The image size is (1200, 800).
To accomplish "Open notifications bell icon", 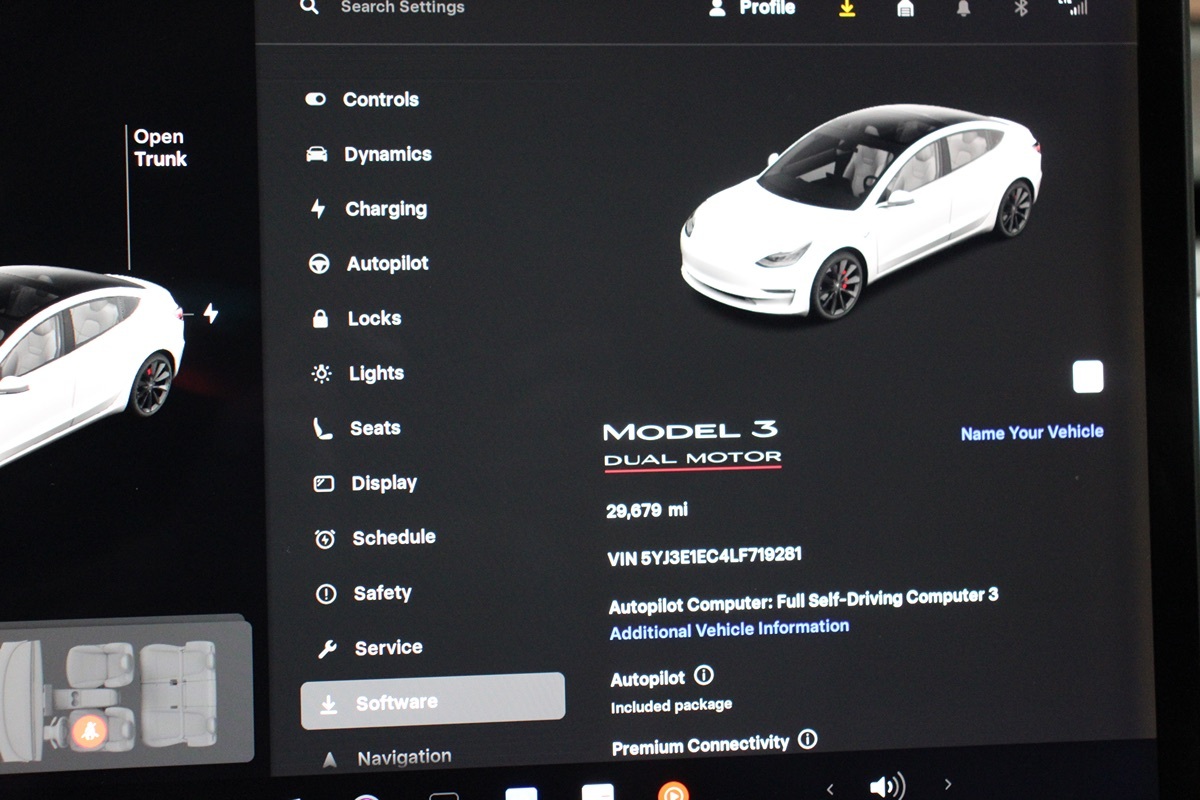I will [x=964, y=8].
